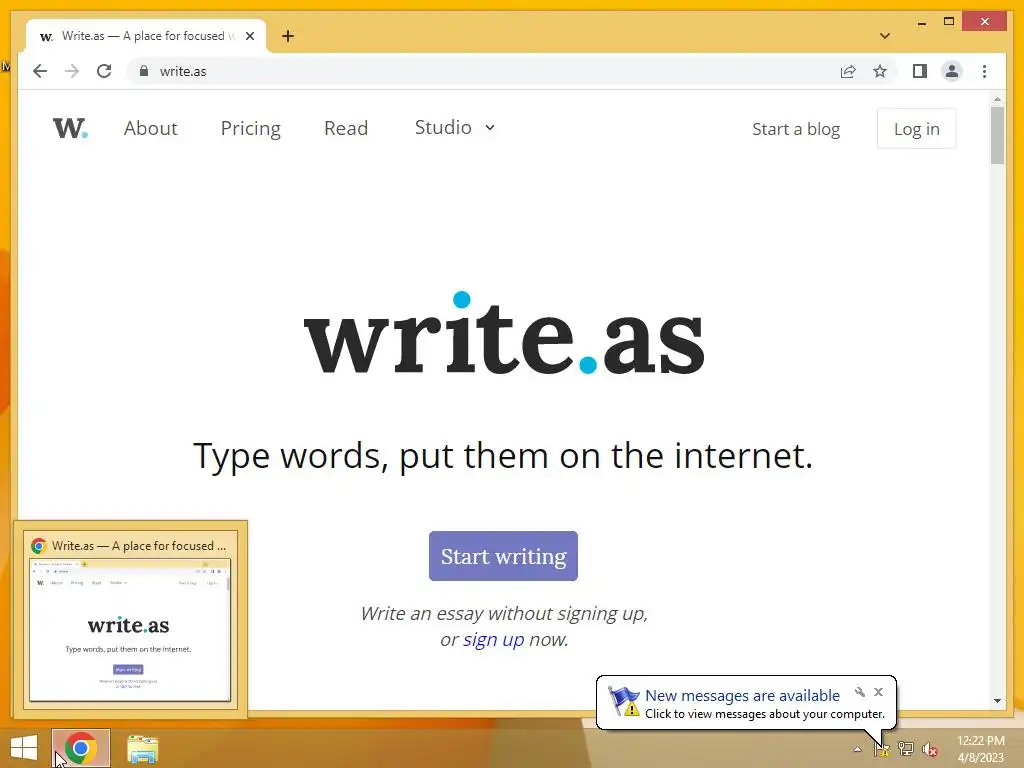Image resolution: width=1024 pixels, height=768 pixels.
Task: Open the browser side panel icon
Action: tap(920, 71)
